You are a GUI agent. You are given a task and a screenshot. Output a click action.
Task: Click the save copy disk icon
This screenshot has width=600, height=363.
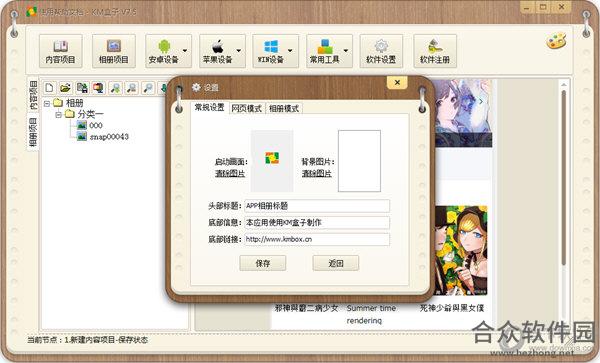pyautogui.click(x=82, y=88)
